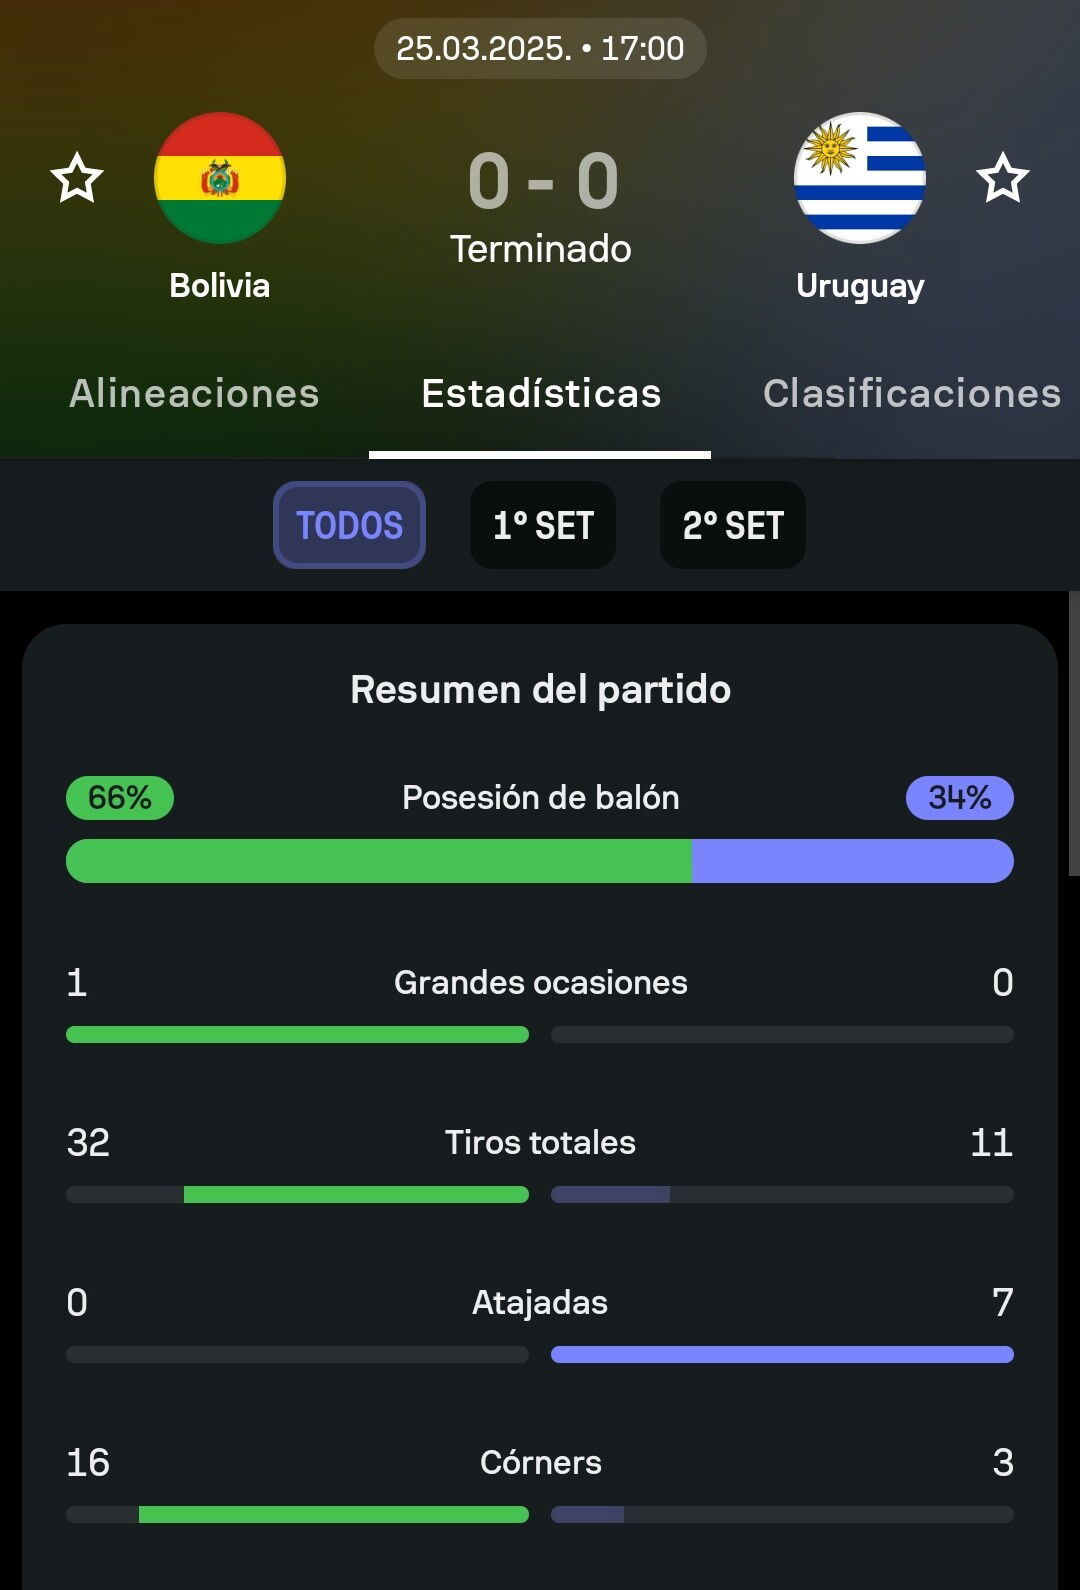The image size is (1080, 1590).
Task: Open the Bolivia flag icon
Action: point(220,178)
